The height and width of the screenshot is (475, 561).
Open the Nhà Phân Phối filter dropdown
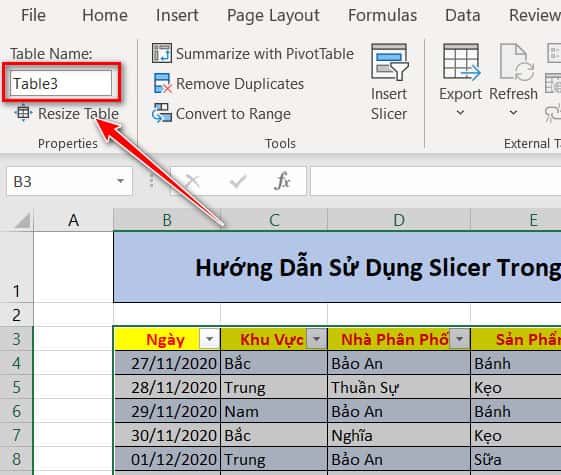(x=459, y=339)
